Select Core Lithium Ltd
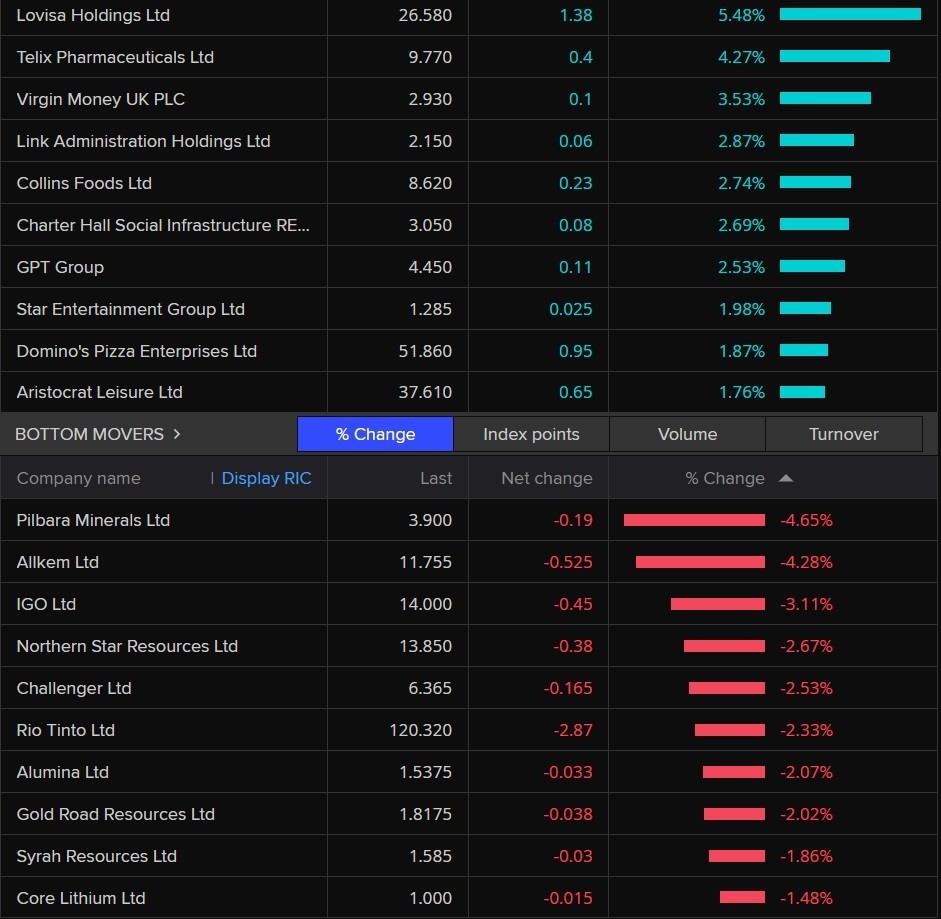This screenshot has width=941, height=919. point(81,898)
